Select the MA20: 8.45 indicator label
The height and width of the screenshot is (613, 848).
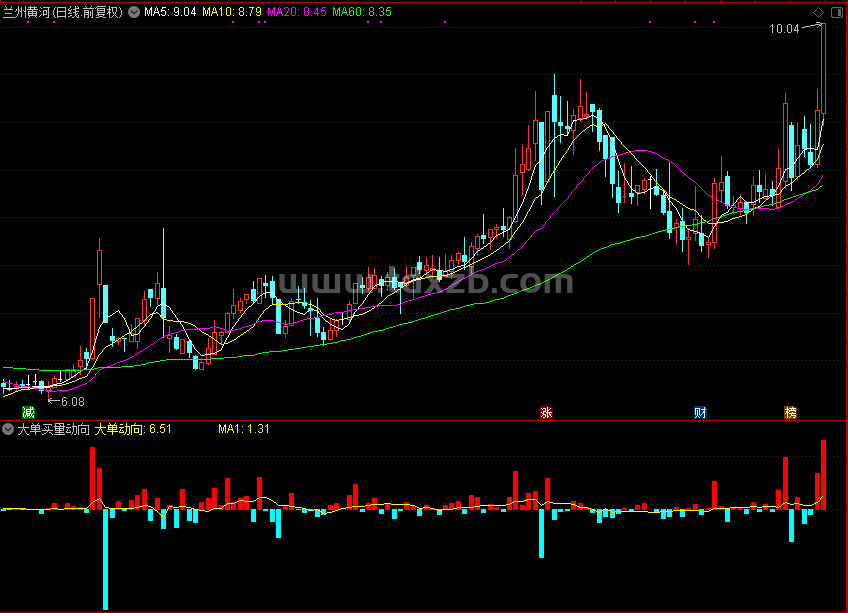coord(297,12)
